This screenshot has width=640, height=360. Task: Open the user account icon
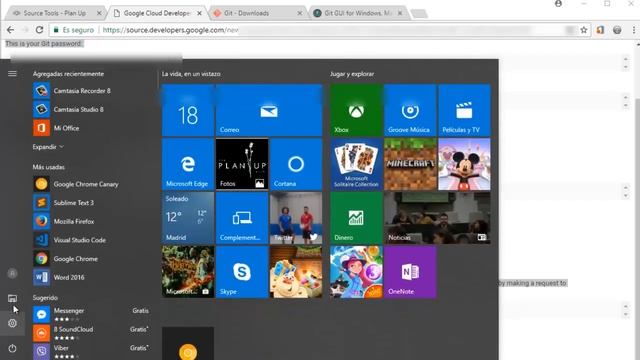coord(12,273)
